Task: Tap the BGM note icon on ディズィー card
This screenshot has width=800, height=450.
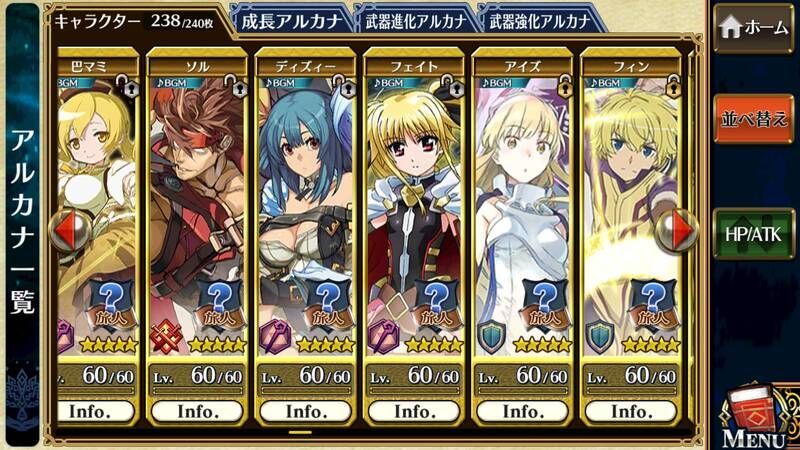Action: tap(281, 83)
